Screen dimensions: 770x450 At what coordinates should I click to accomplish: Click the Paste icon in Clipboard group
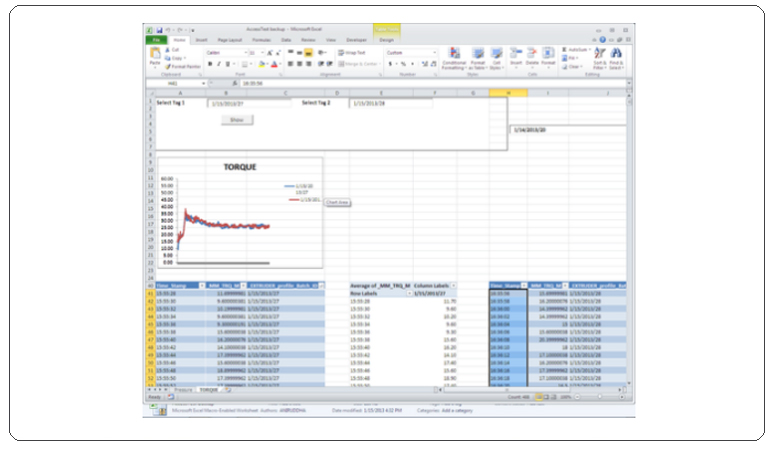click(x=155, y=55)
